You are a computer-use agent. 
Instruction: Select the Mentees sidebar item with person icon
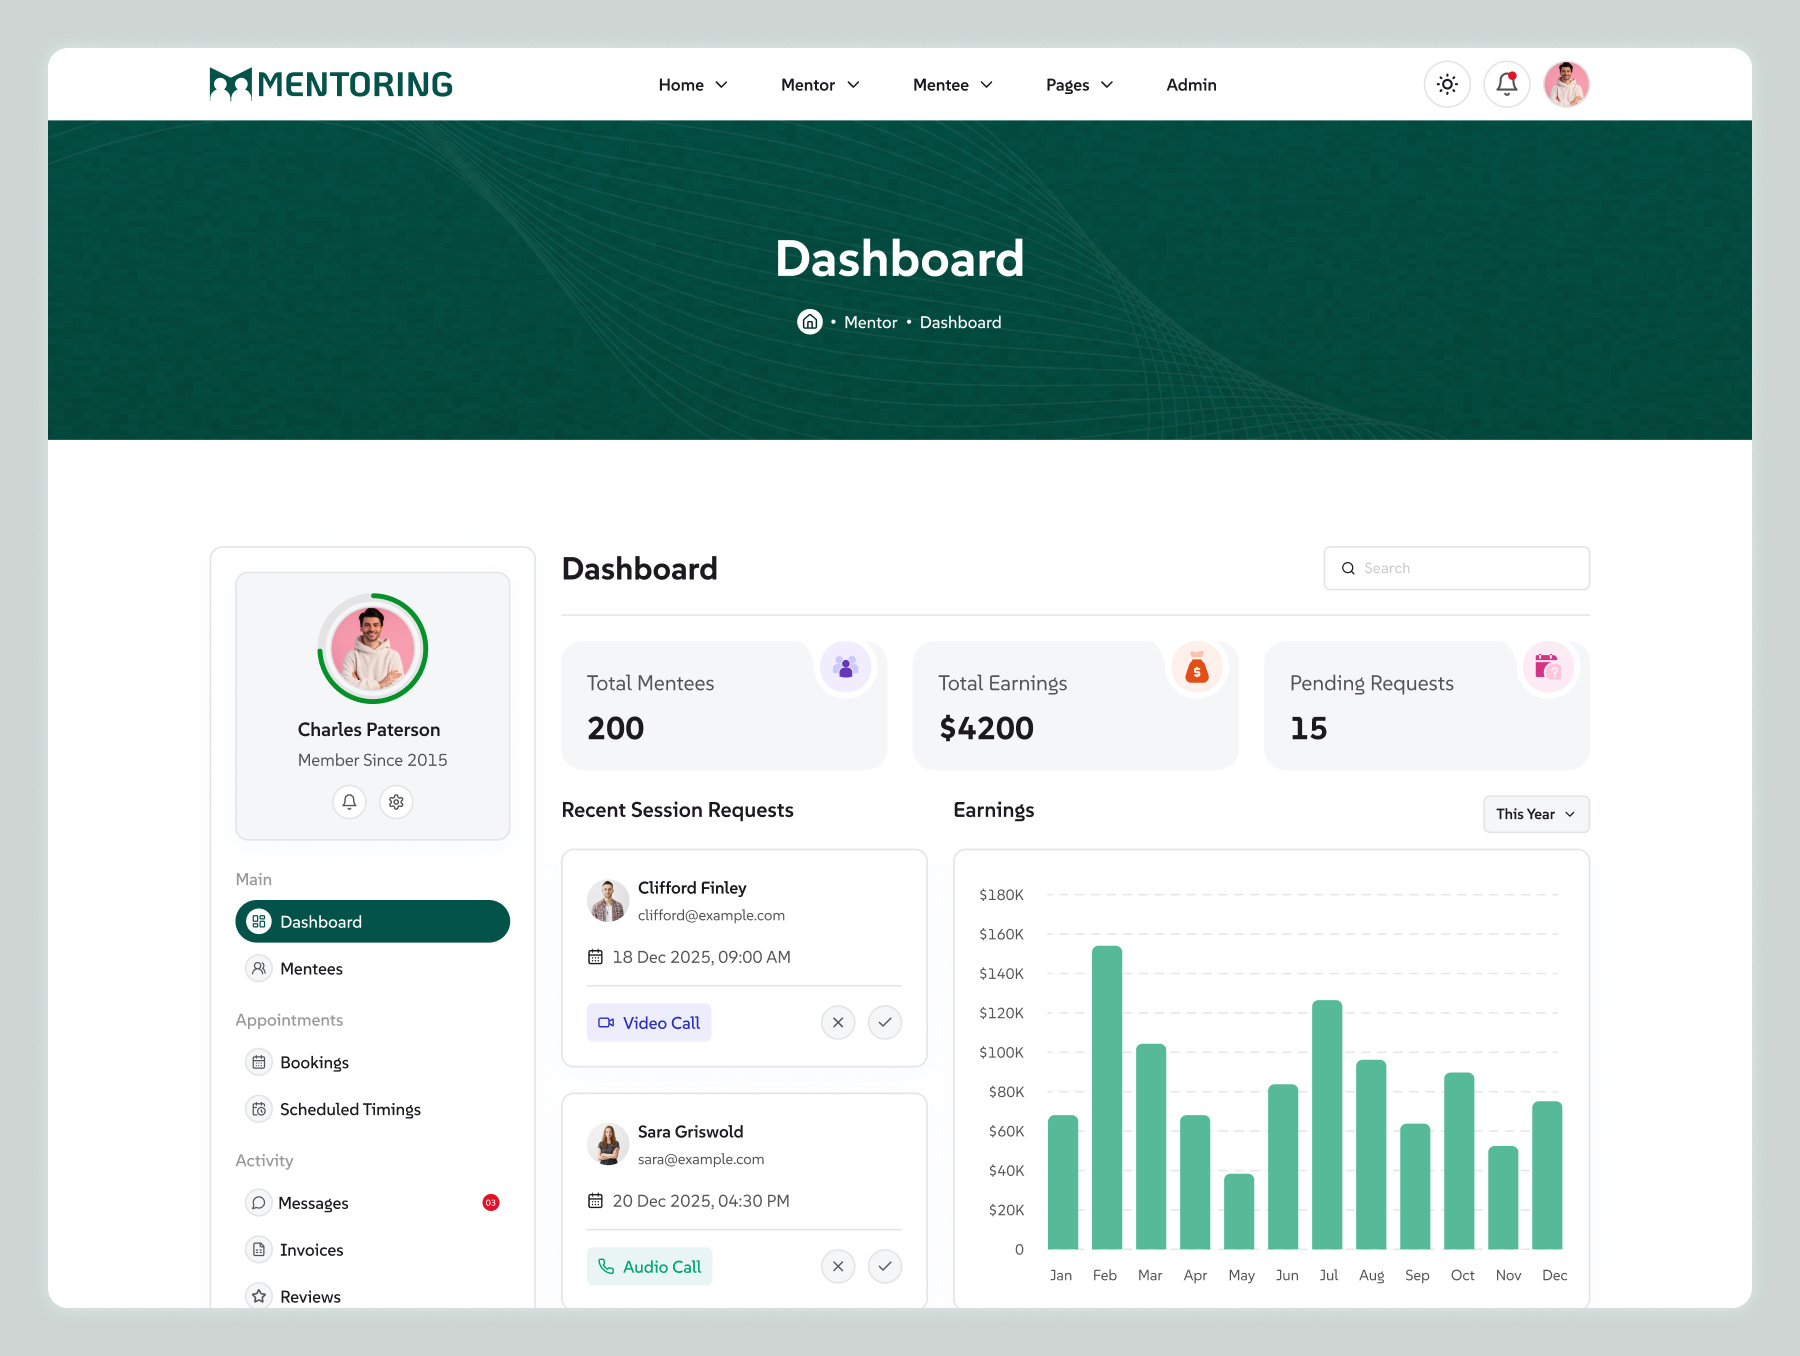(x=312, y=968)
